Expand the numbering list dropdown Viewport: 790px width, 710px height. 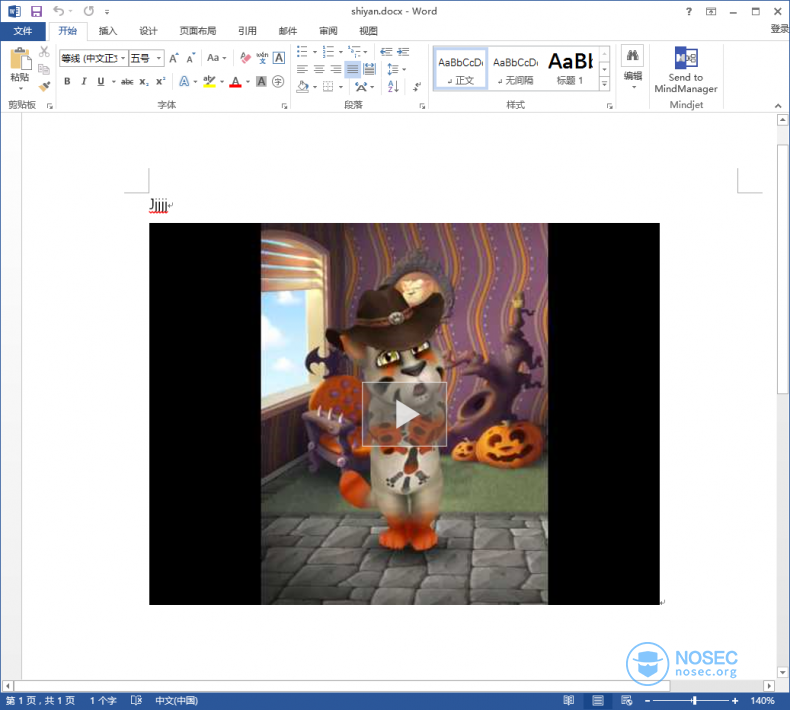tap(341, 52)
